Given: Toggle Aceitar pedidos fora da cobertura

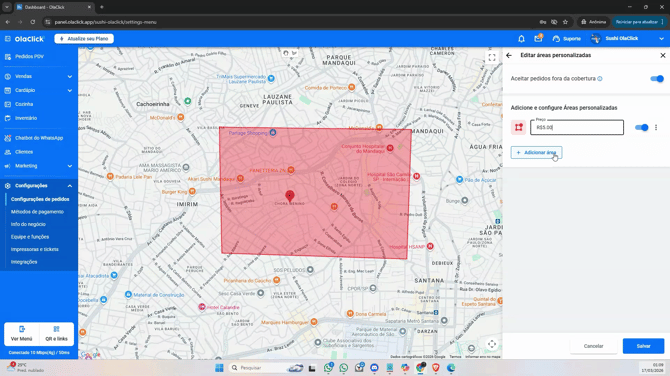Looking at the screenshot, I should pyautogui.click(x=657, y=79).
